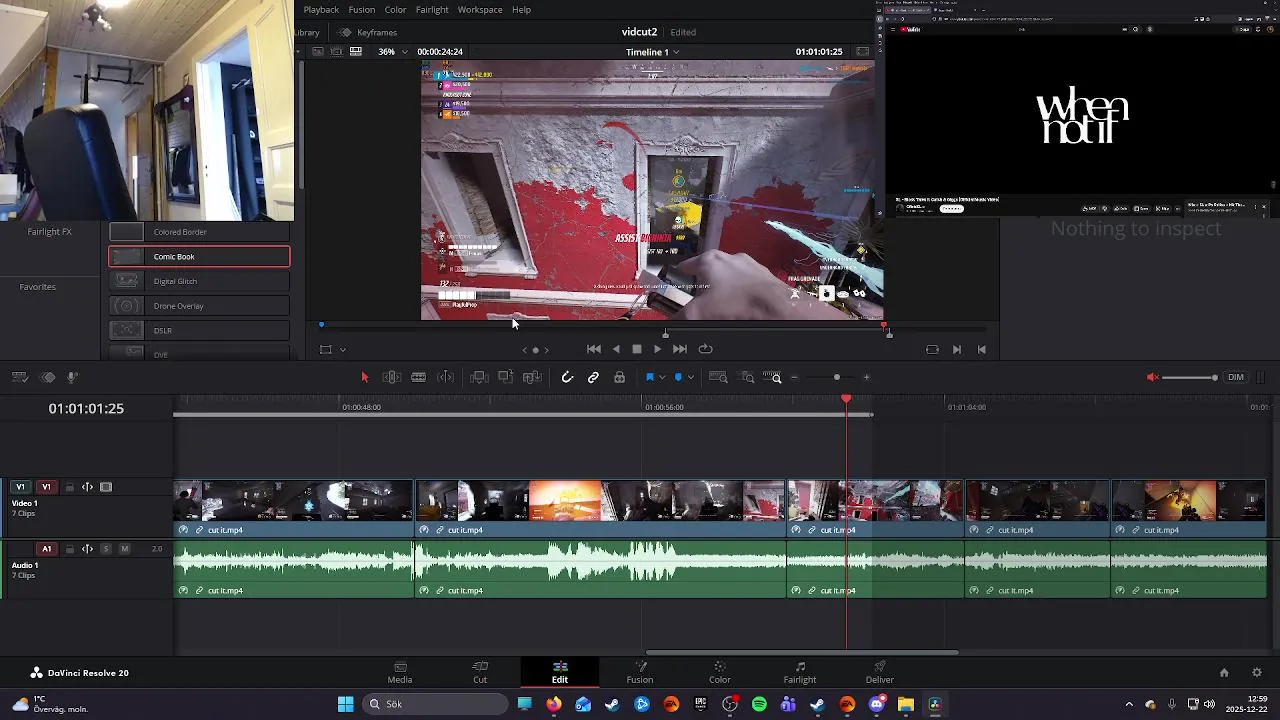Select the Colored Border effect
The height and width of the screenshot is (720, 1280).
[x=199, y=232]
